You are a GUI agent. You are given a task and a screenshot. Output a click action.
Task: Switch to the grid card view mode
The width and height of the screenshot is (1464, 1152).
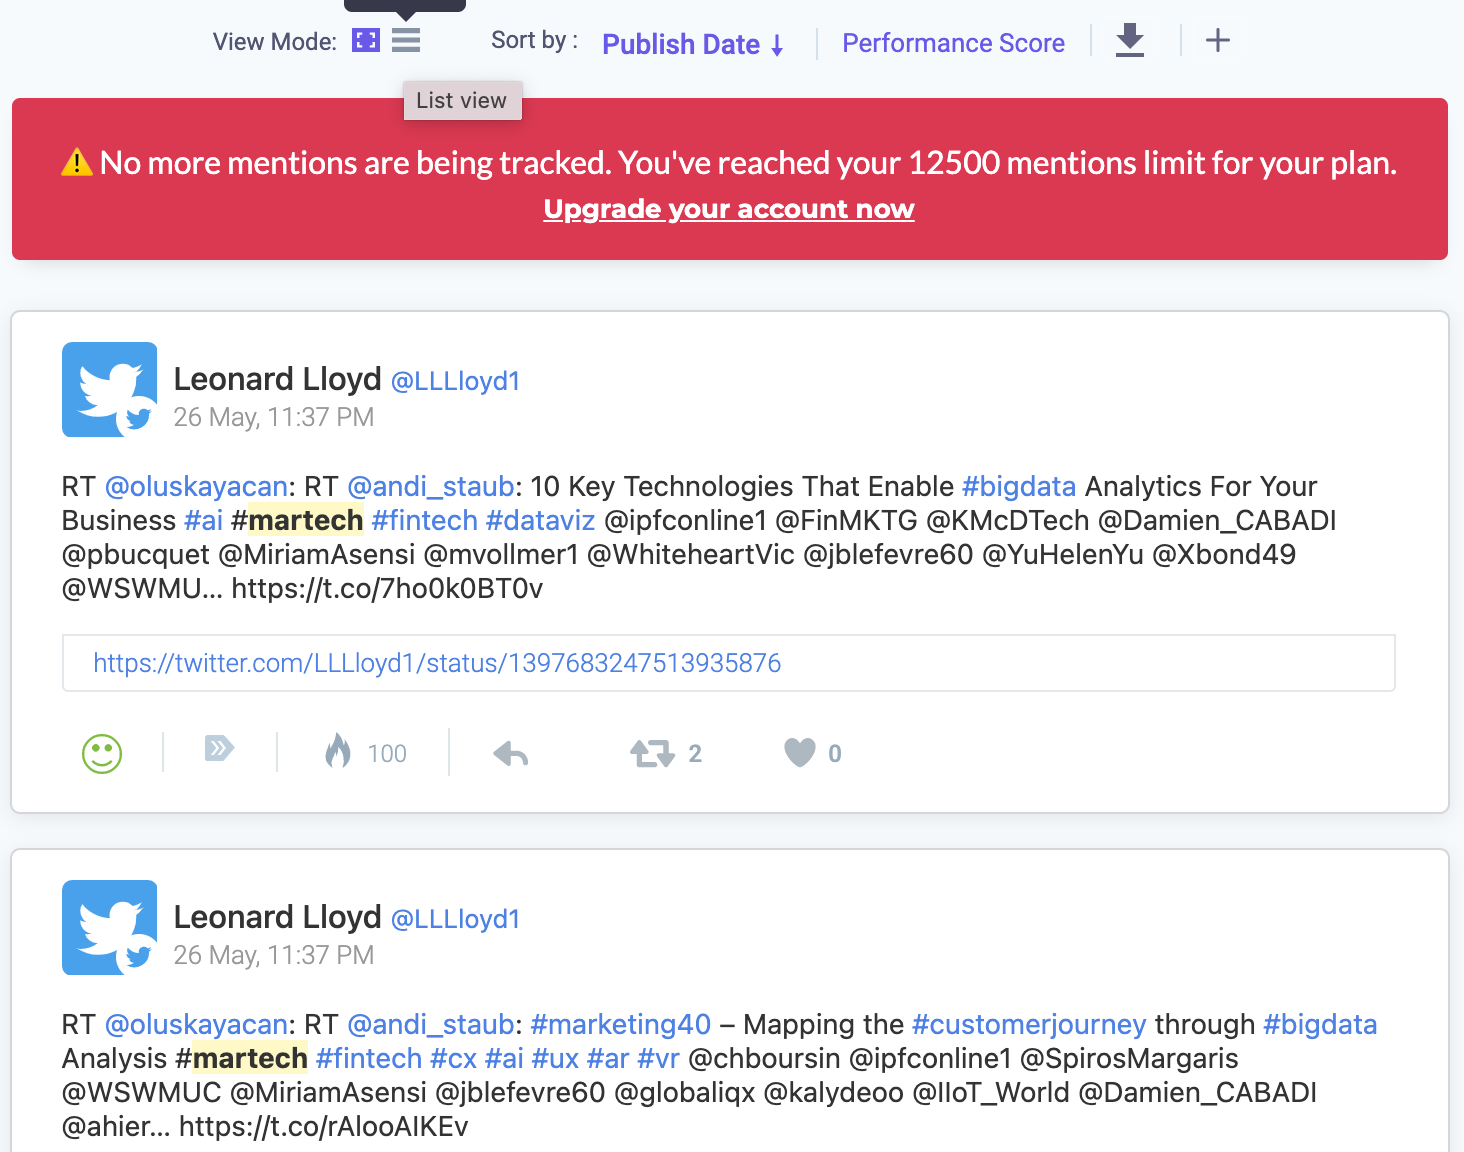pyautogui.click(x=366, y=41)
